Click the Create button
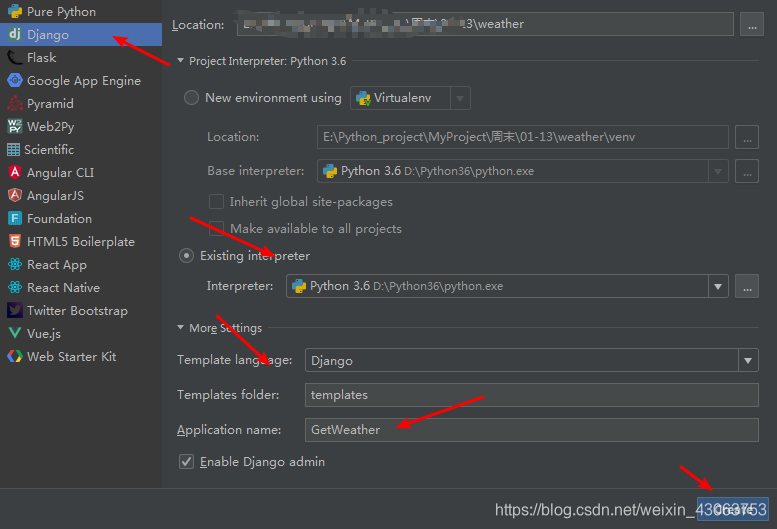This screenshot has width=777, height=529. click(x=732, y=509)
